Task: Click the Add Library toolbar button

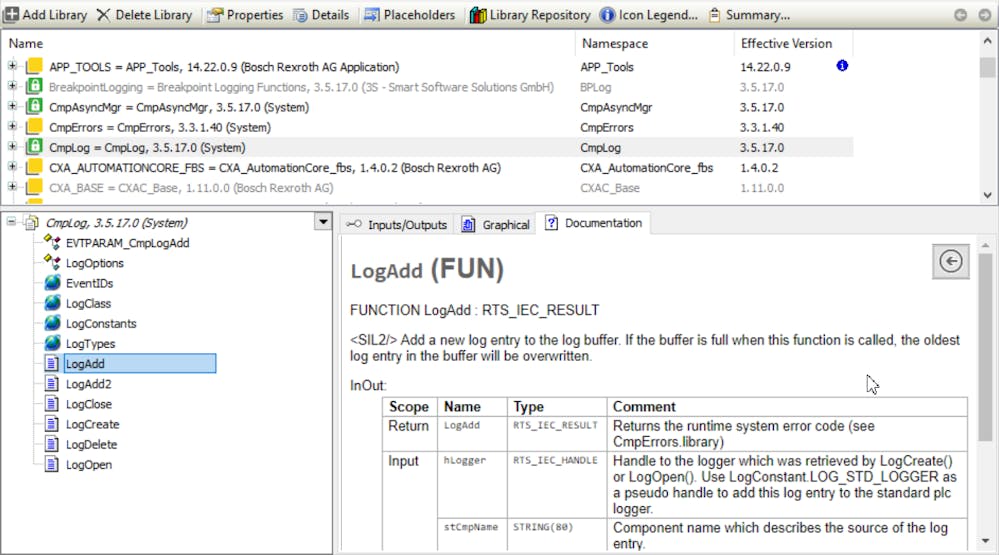Action: pyautogui.click(x=45, y=15)
